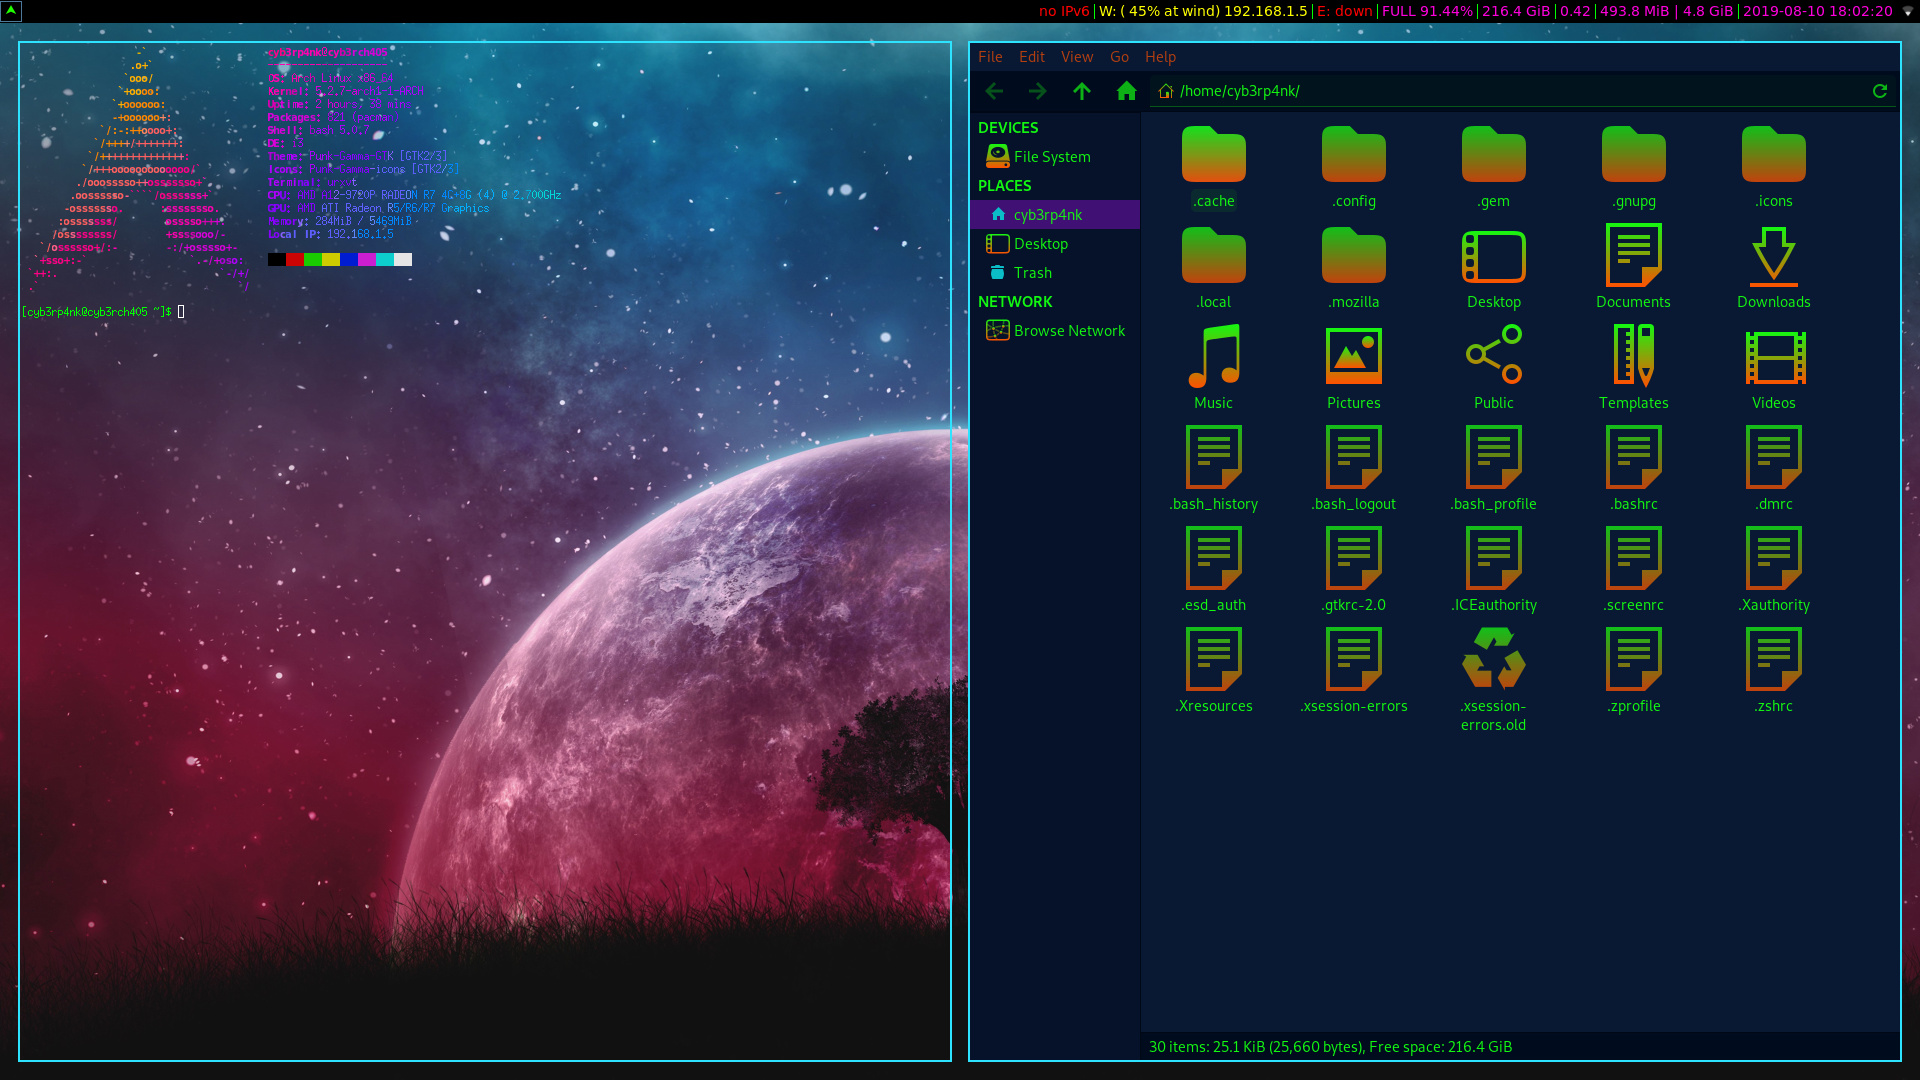
Task: Select the .esd_auth file
Action: [1214, 571]
